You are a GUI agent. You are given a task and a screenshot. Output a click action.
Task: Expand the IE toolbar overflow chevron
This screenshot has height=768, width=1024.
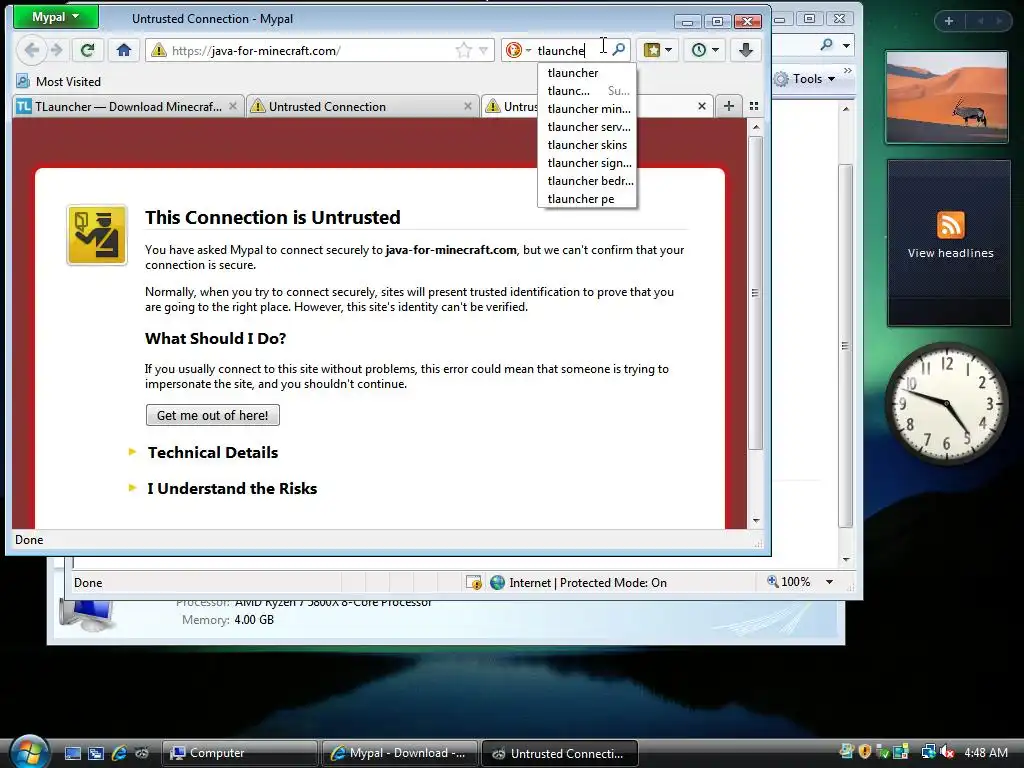pos(847,71)
